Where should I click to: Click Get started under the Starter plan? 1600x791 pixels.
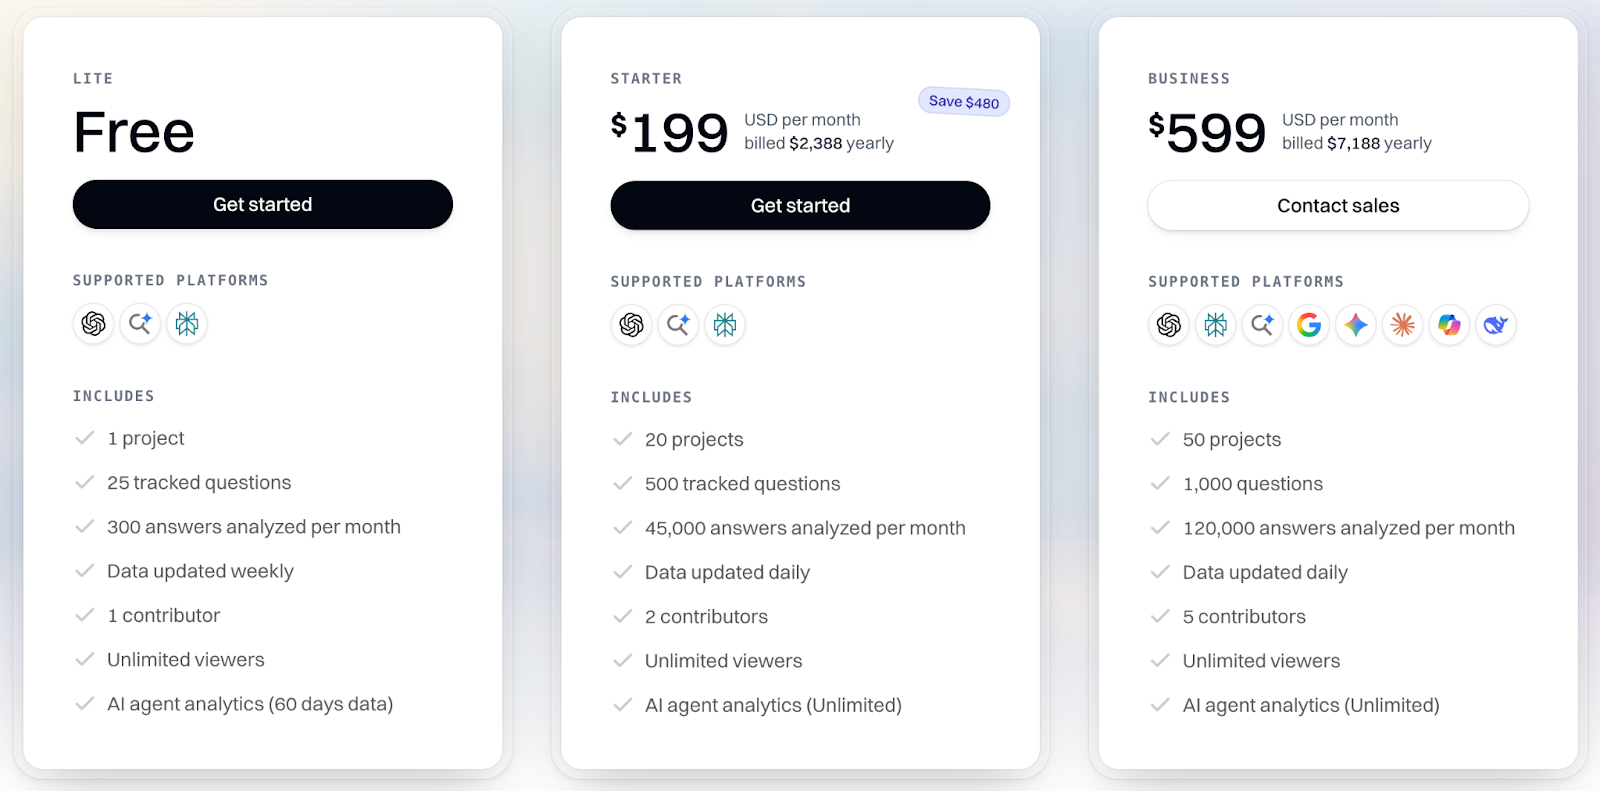point(800,205)
